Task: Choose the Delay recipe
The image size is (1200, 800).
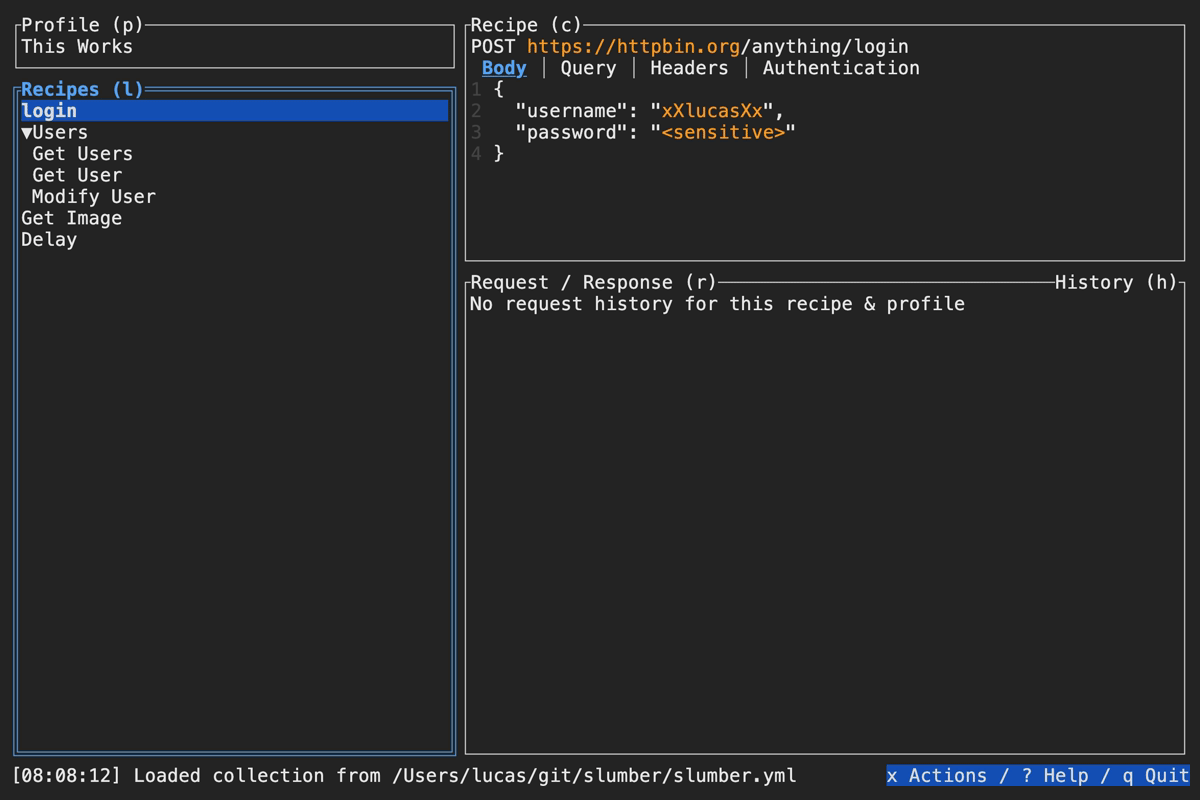Action: [49, 240]
